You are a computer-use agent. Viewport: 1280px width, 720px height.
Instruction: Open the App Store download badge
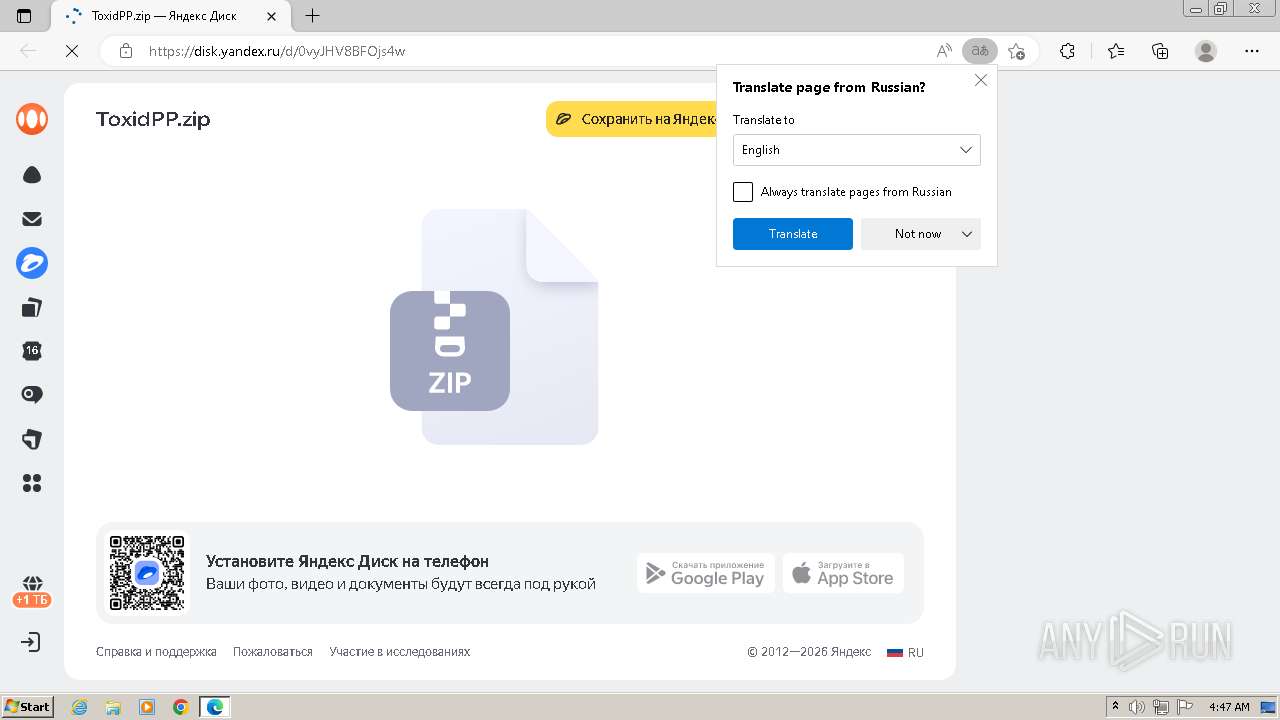[x=843, y=573]
